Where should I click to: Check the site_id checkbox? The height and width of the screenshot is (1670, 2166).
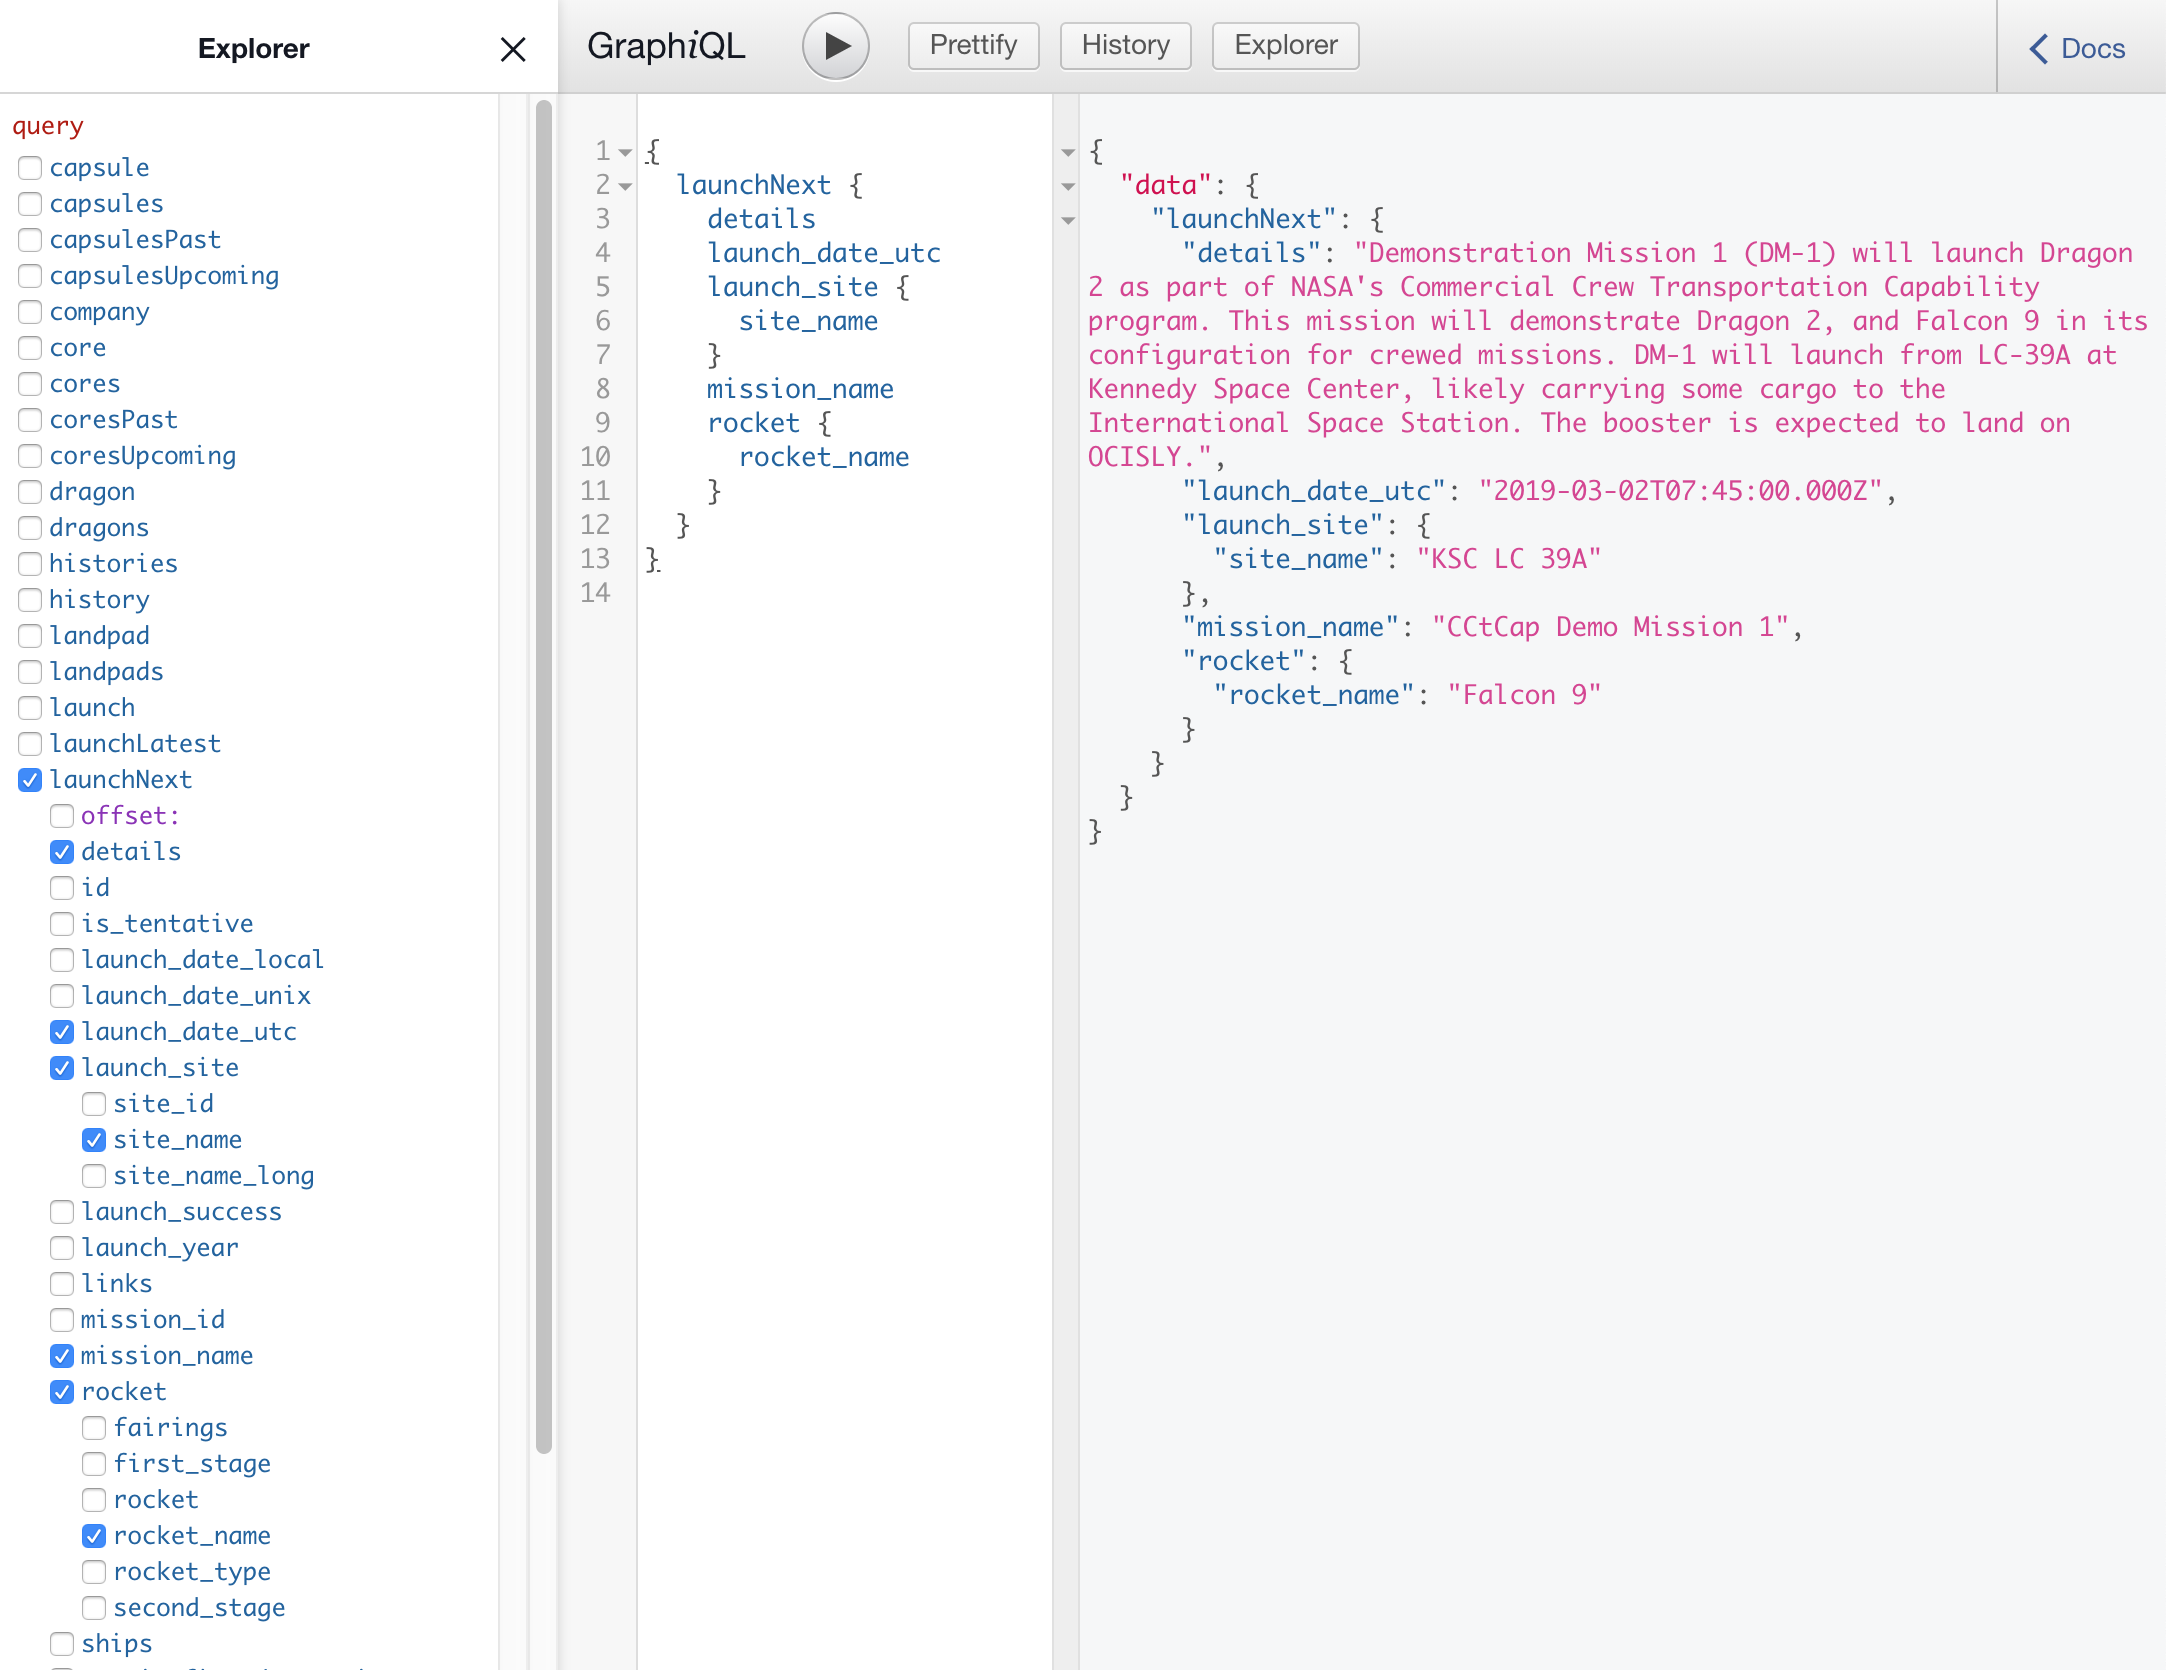94,1104
